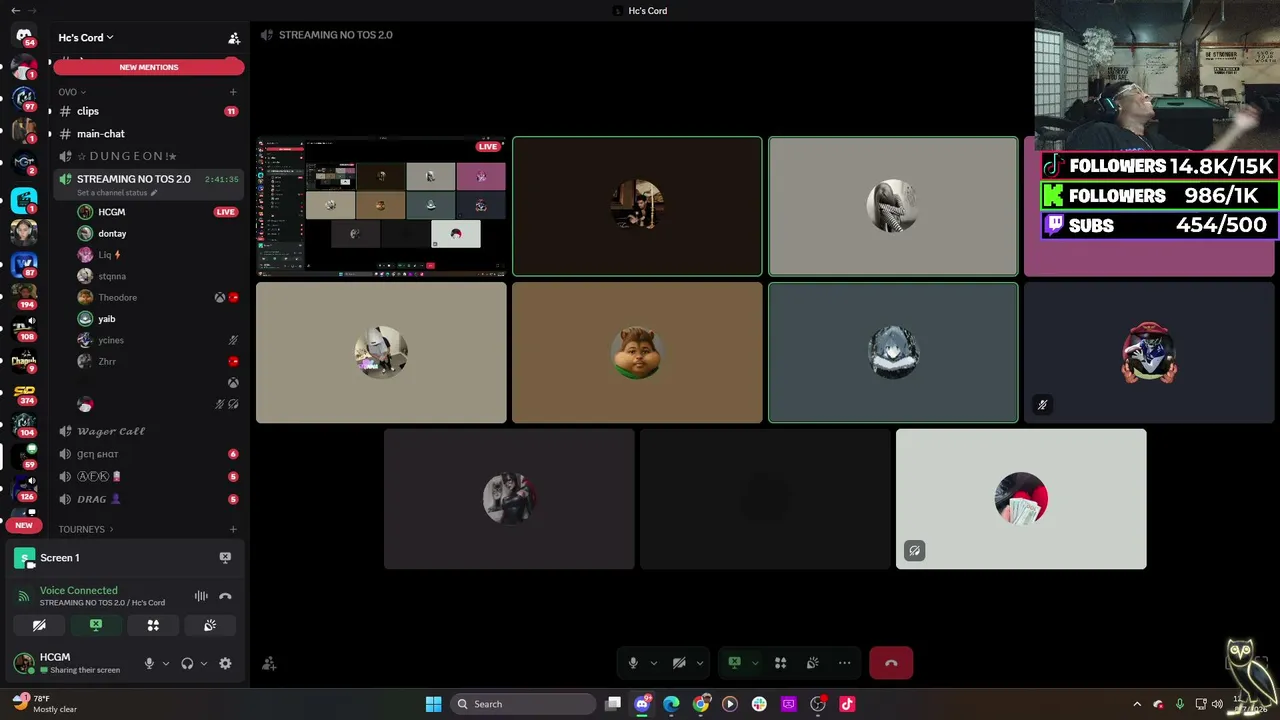Open user settings gear
This screenshot has width=1280, height=720.
(225, 663)
